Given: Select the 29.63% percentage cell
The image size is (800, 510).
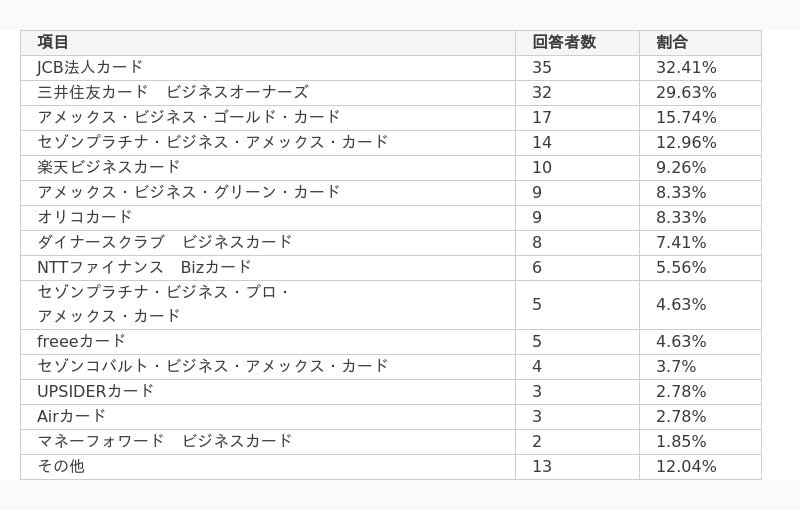Looking at the screenshot, I should (700, 93).
